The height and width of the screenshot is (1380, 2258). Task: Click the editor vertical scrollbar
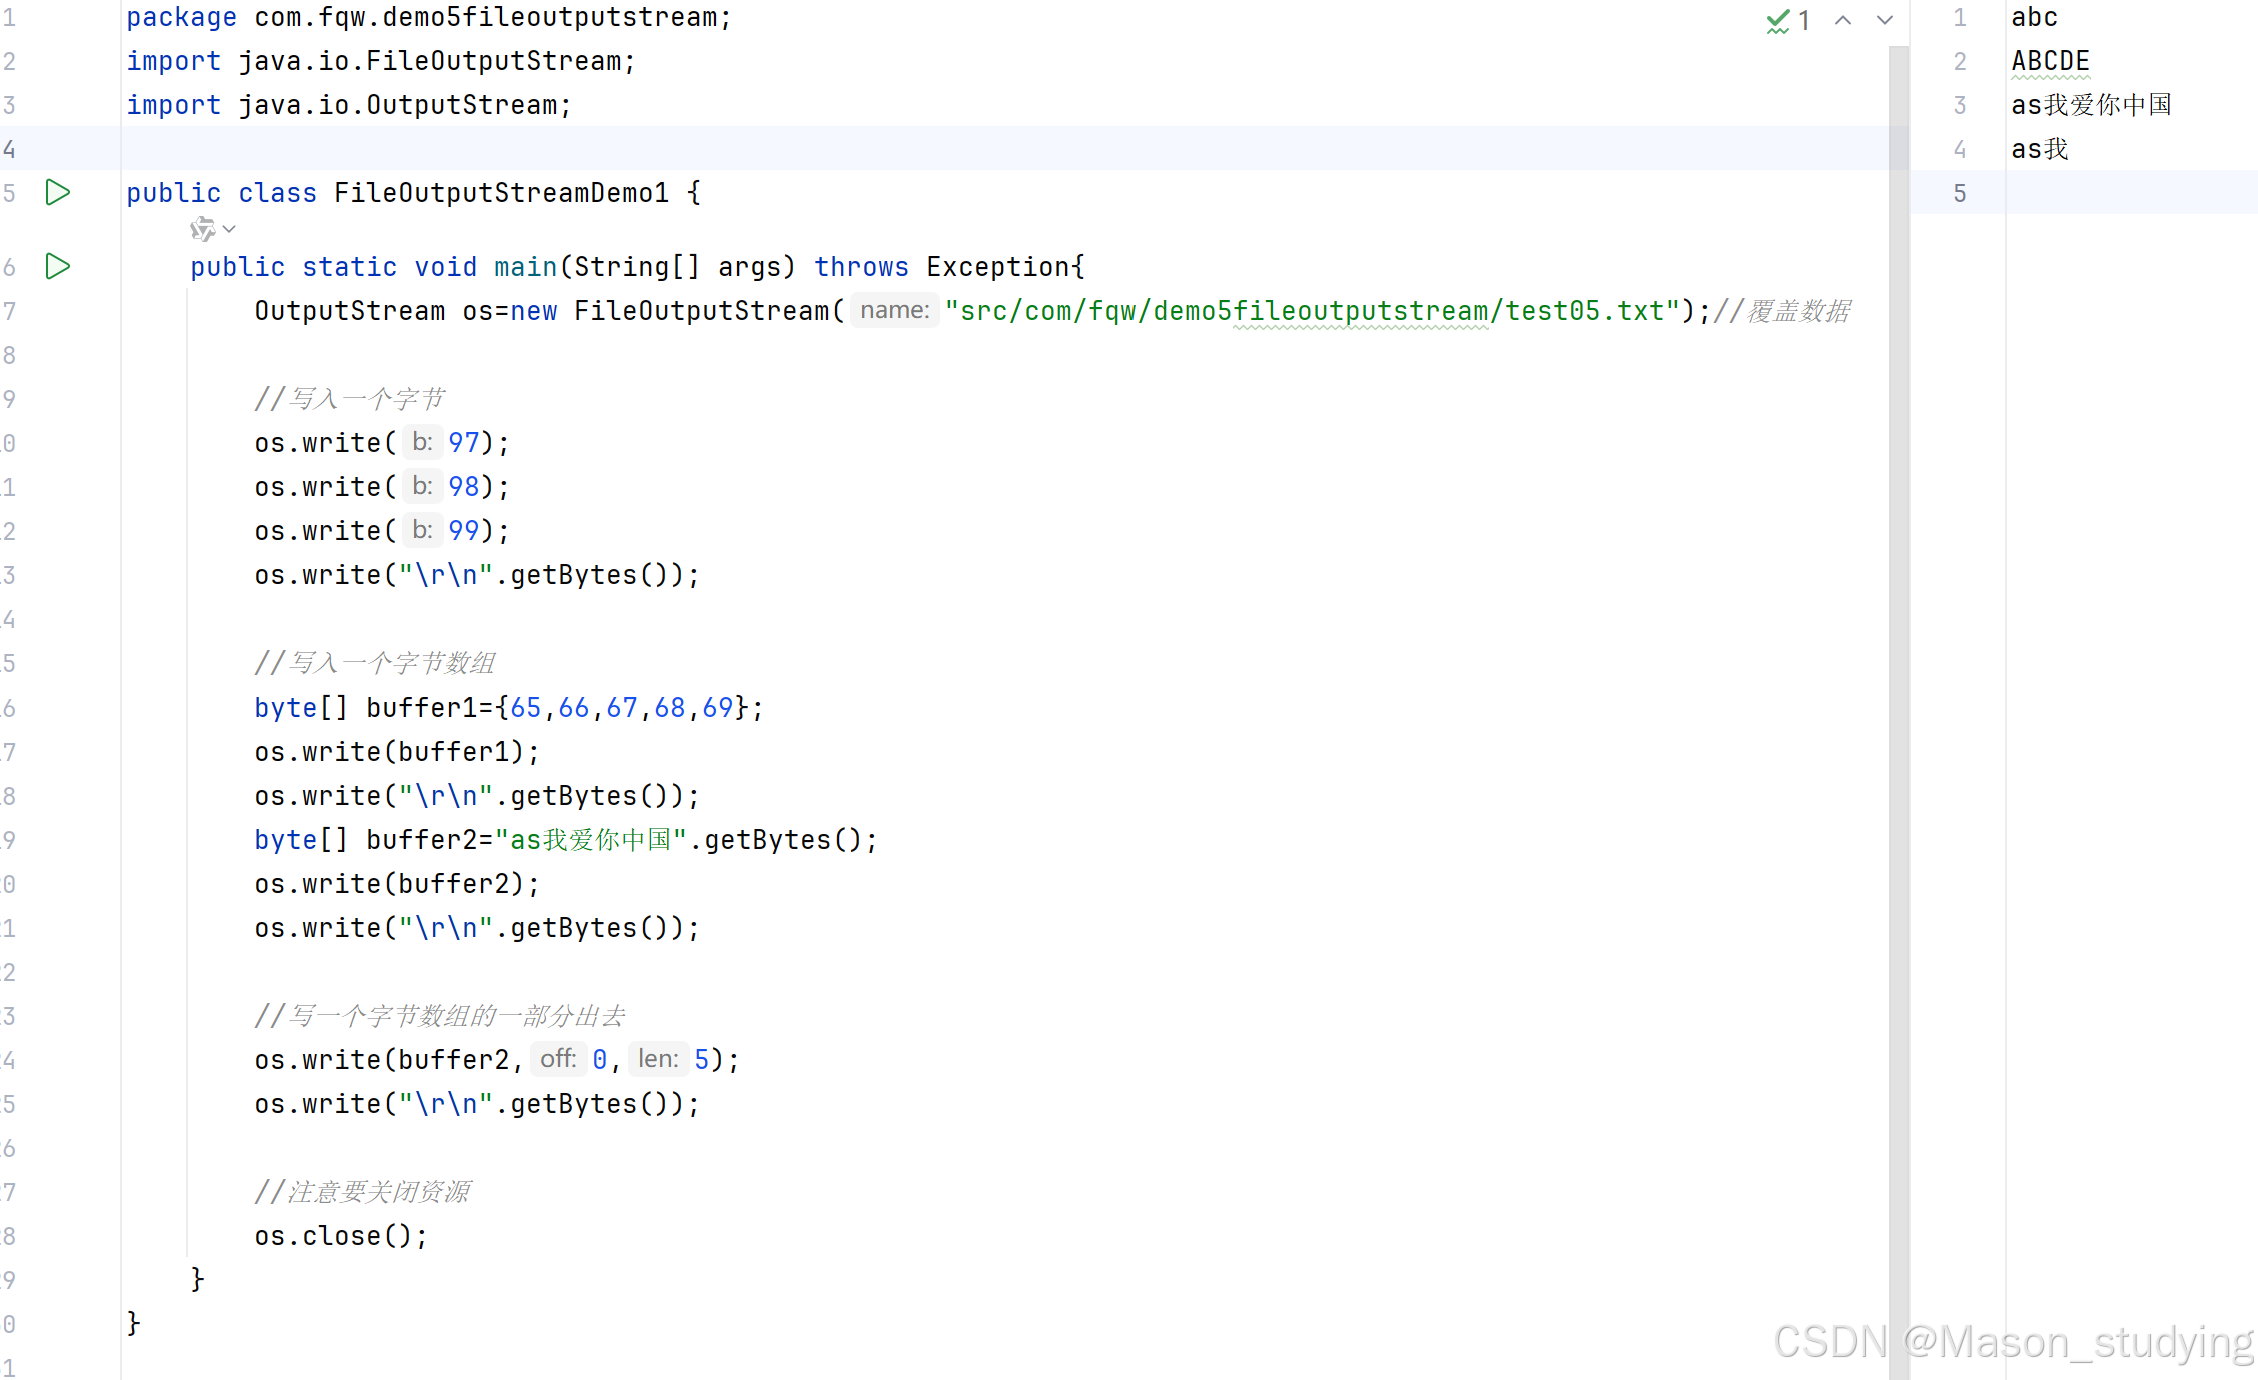pyautogui.click(x=1898, y=700)
